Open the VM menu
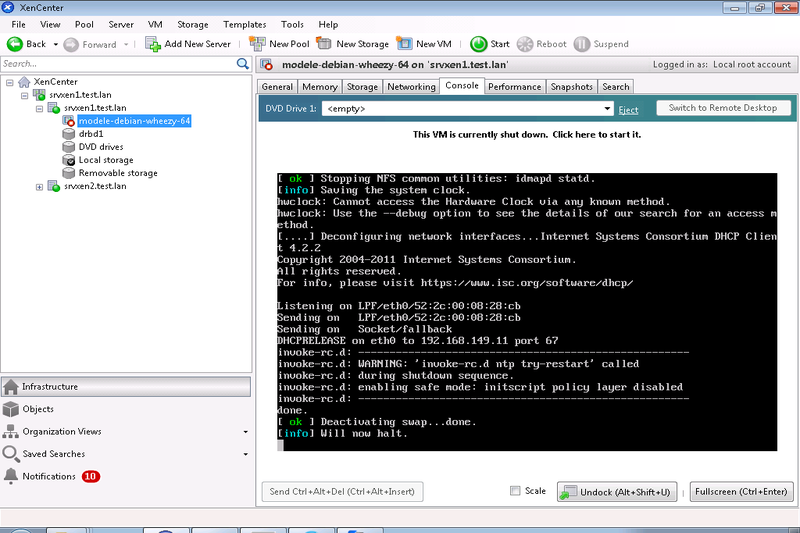Screen dimensions: 800x533 click(155, 24)
